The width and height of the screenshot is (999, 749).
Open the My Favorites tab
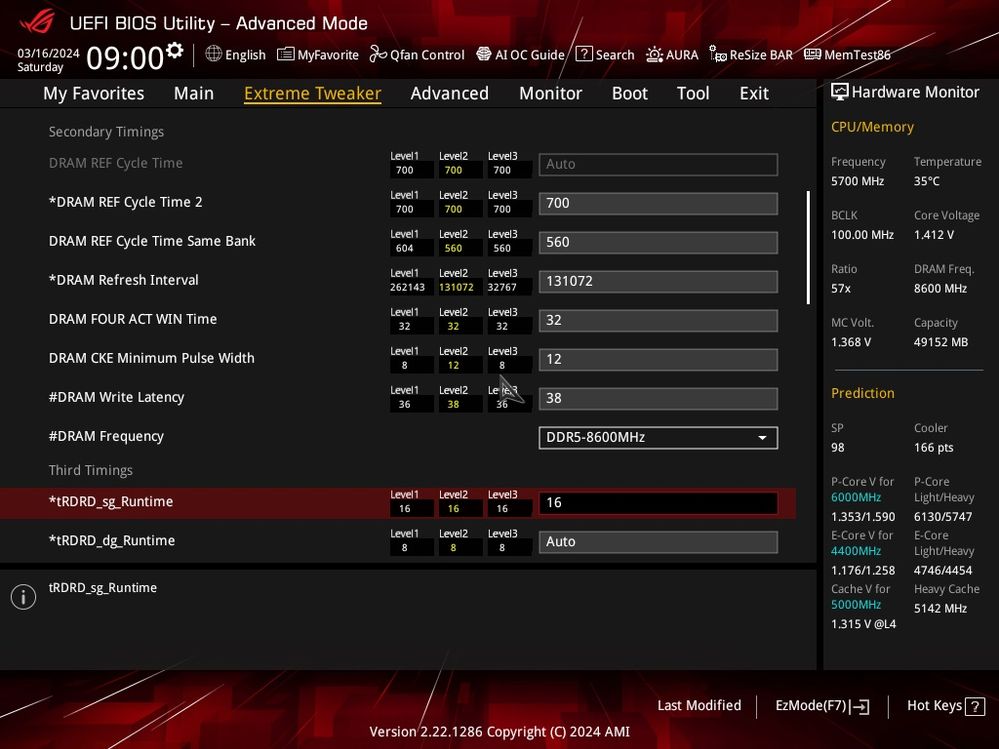click(x=94, y=93)
